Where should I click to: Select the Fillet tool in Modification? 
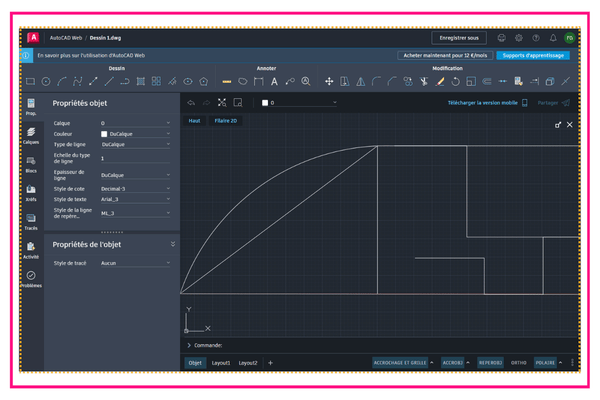click(x=377, y=82)
